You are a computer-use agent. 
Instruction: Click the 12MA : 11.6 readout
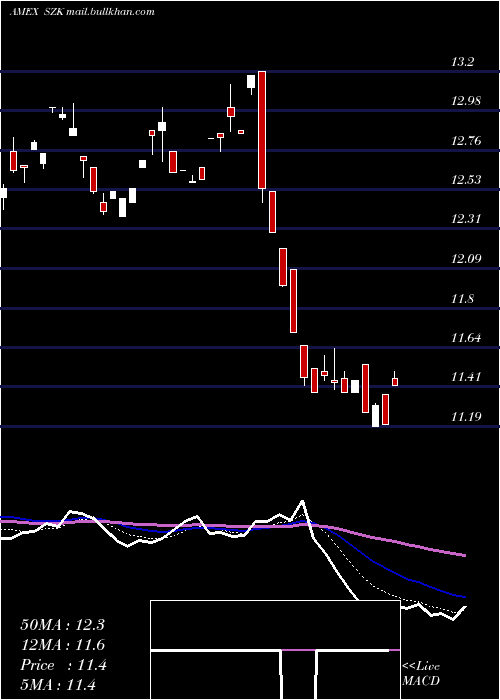click(x=62, y=645)
